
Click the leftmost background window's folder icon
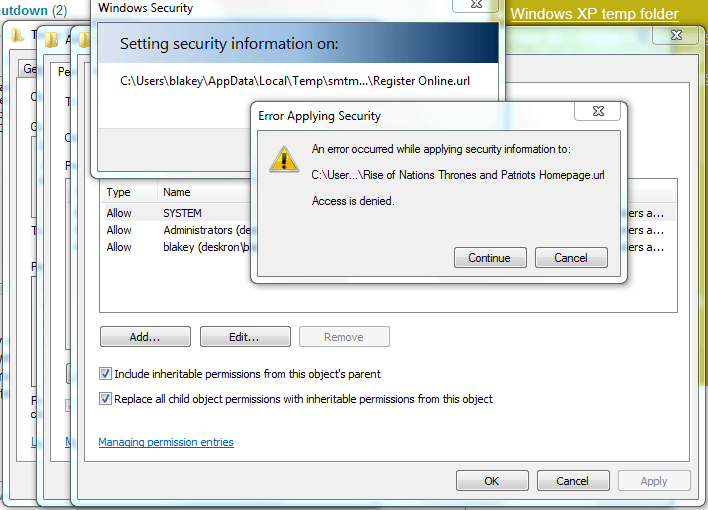click(18, 37)
